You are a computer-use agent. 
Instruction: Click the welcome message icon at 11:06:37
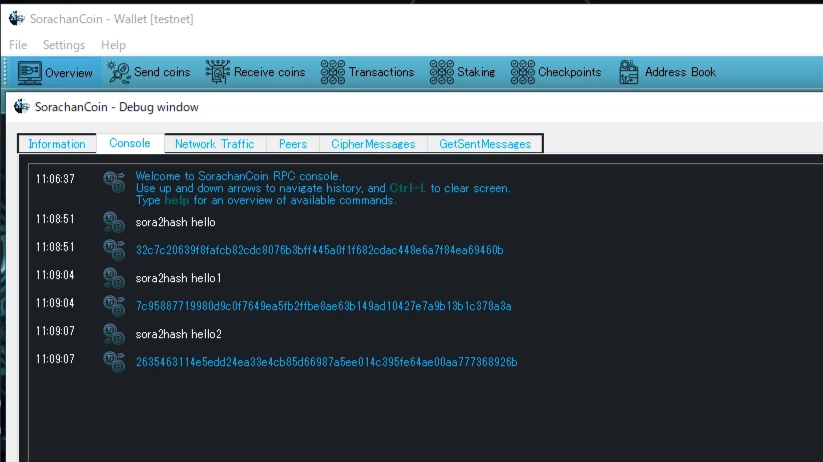click(x=114, y=182)
